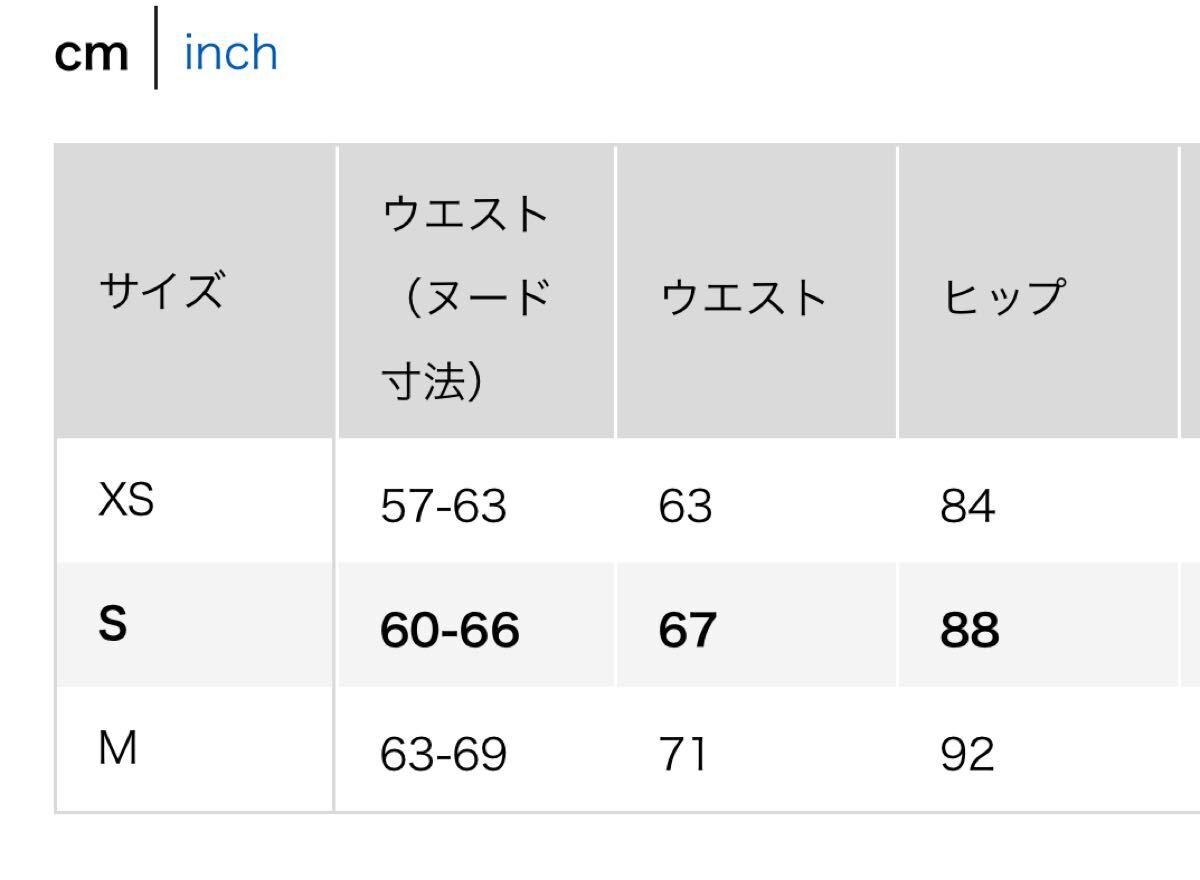The height and width of the screenshot is (880, 1200).
Task: Select the M size row label
Action: pos(118,749)
